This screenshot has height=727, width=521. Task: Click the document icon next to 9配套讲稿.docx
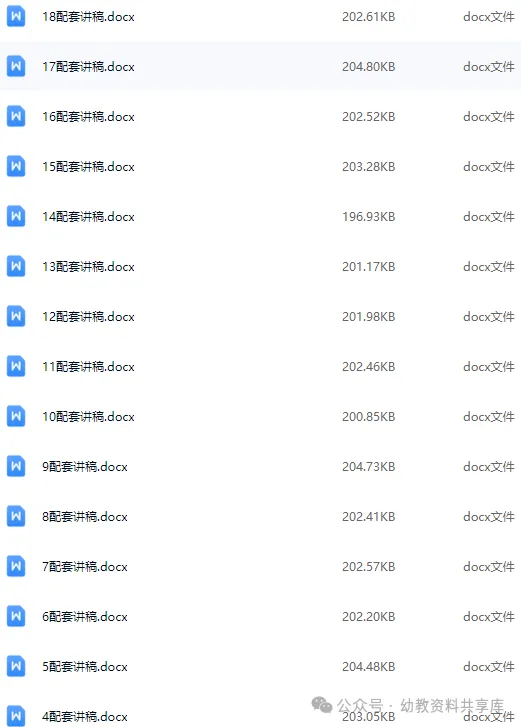click(16, 466)
